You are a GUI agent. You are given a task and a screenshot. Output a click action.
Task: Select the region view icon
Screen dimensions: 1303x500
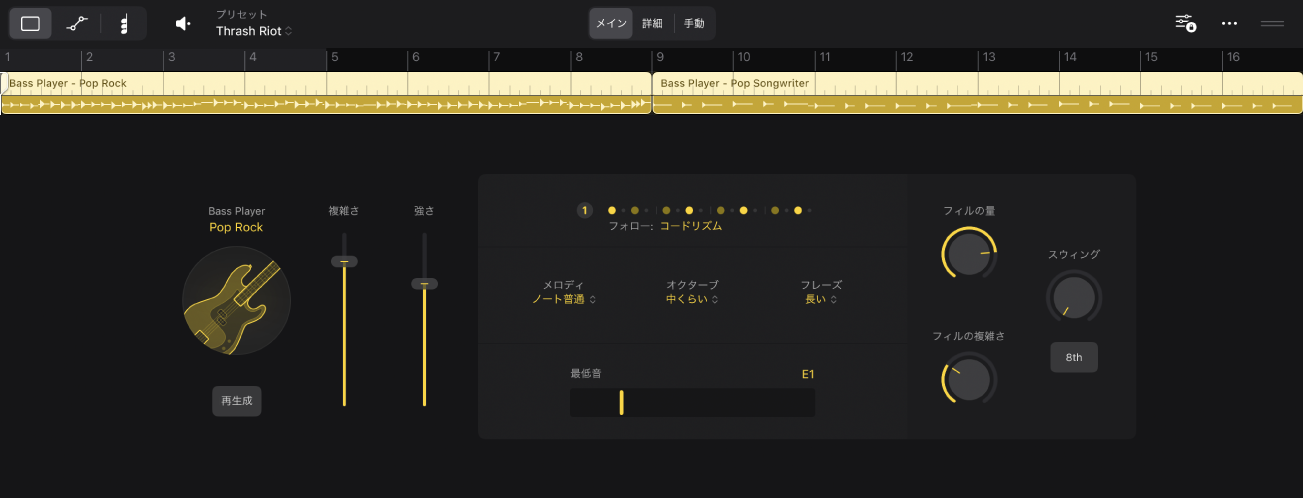click(30, 23)
